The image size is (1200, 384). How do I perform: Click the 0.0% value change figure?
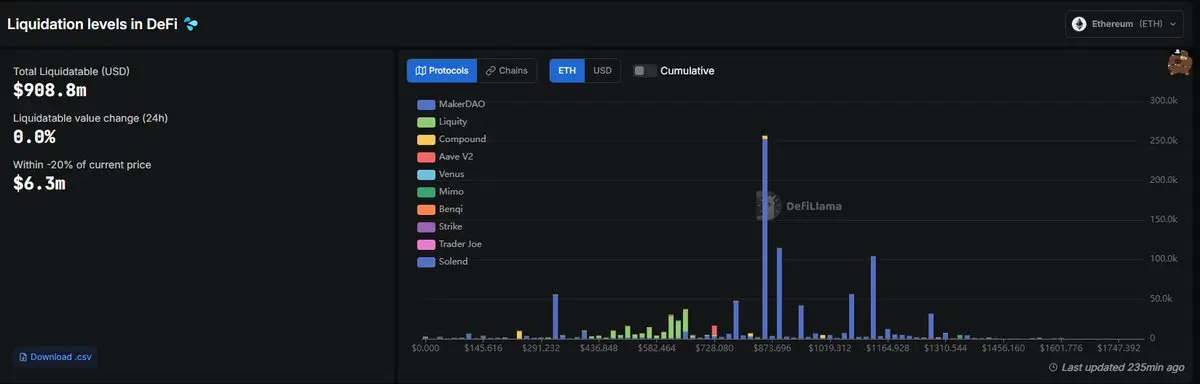click(34, 137)
